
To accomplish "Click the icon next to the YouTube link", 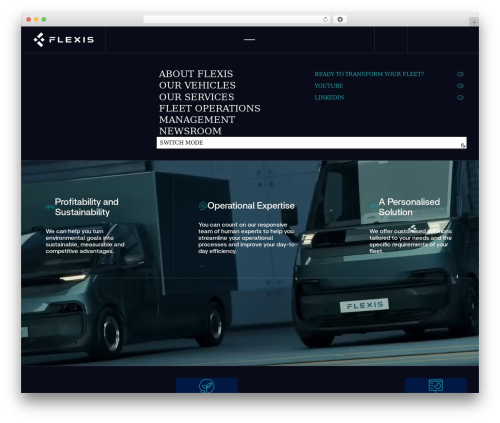I will (460, 86).
